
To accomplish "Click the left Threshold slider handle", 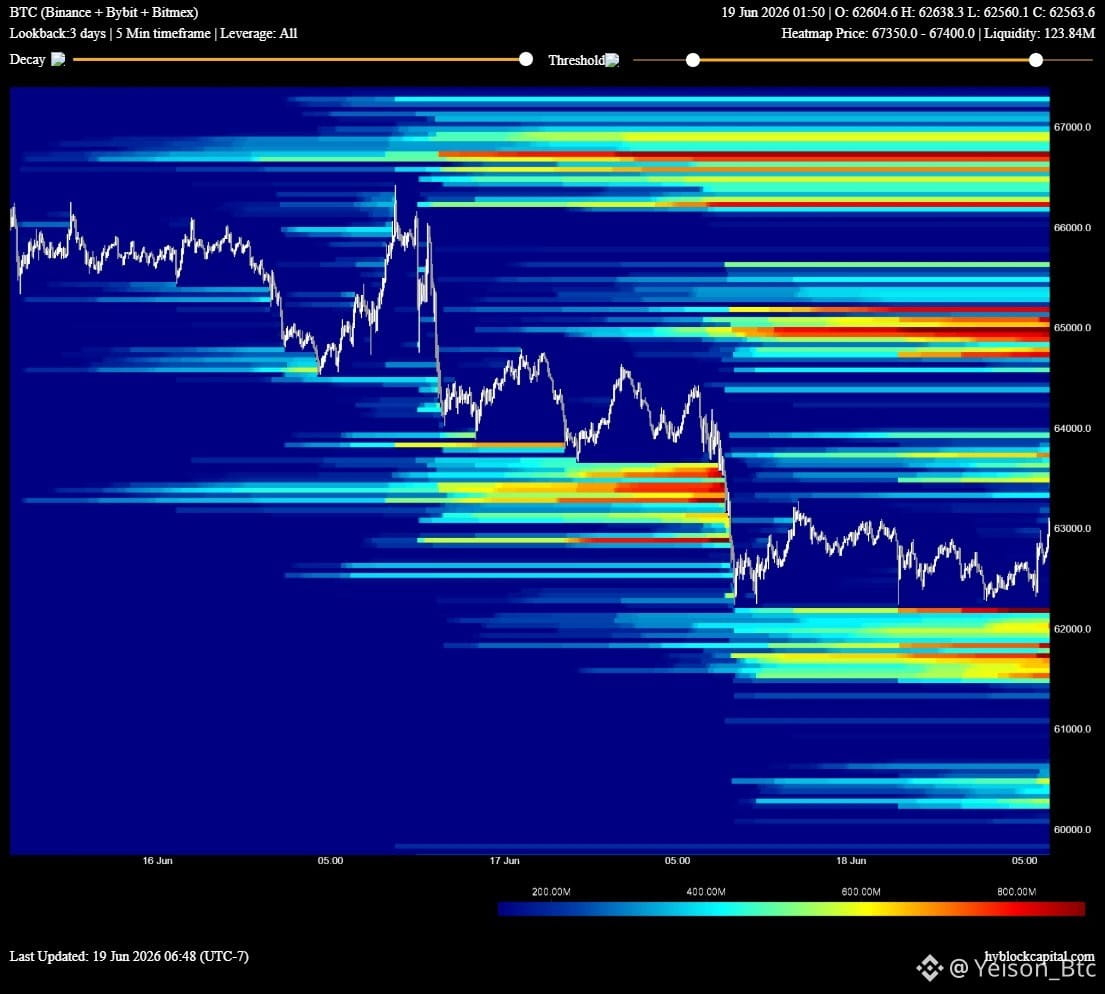I will (x=693, y=60).
